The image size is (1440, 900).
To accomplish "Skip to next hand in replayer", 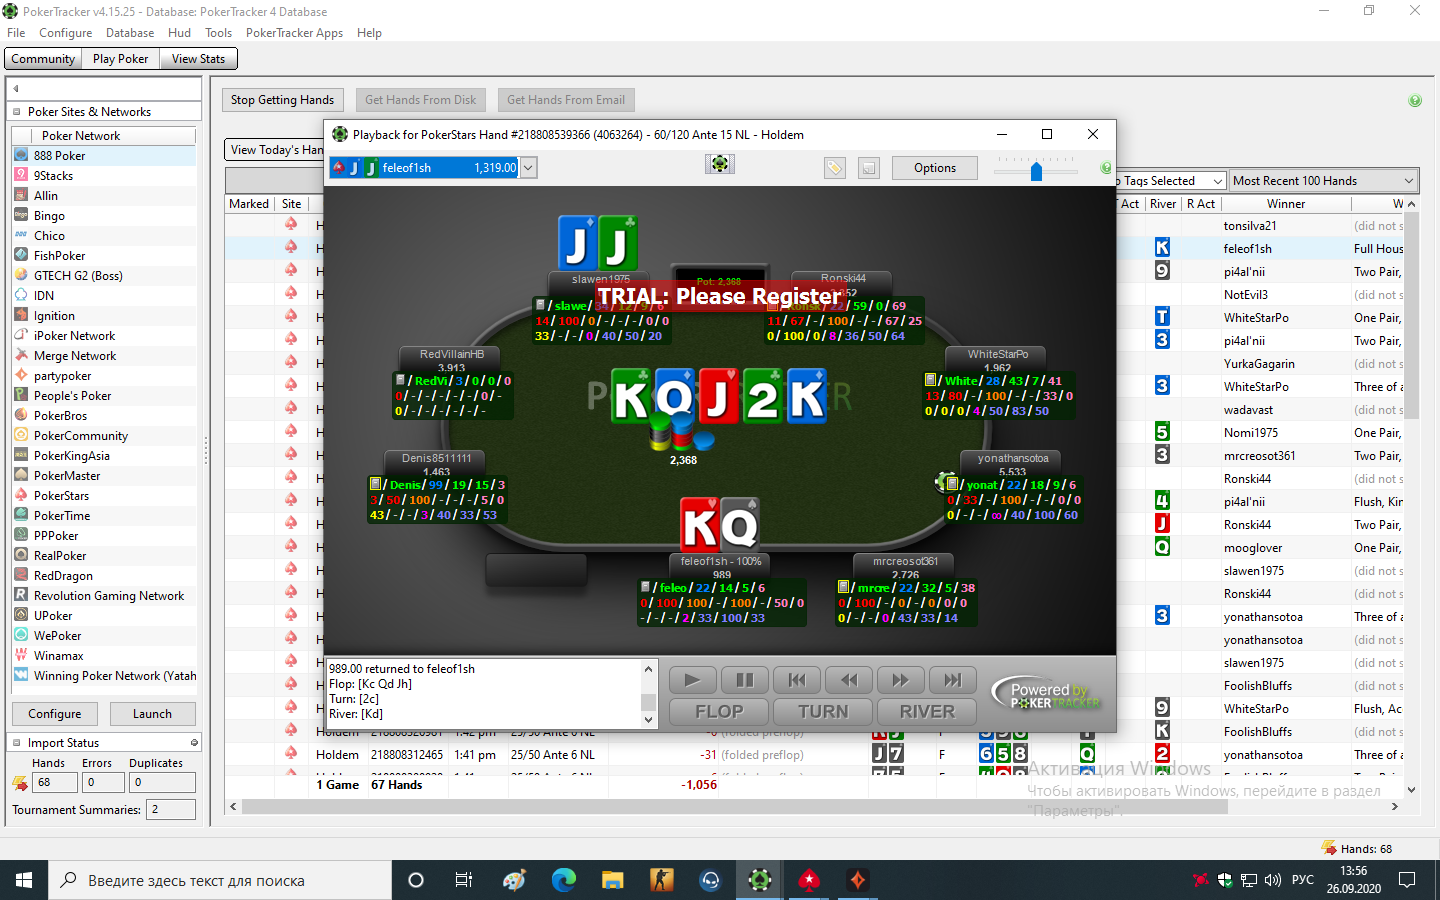I will click(x=952, y=680).
